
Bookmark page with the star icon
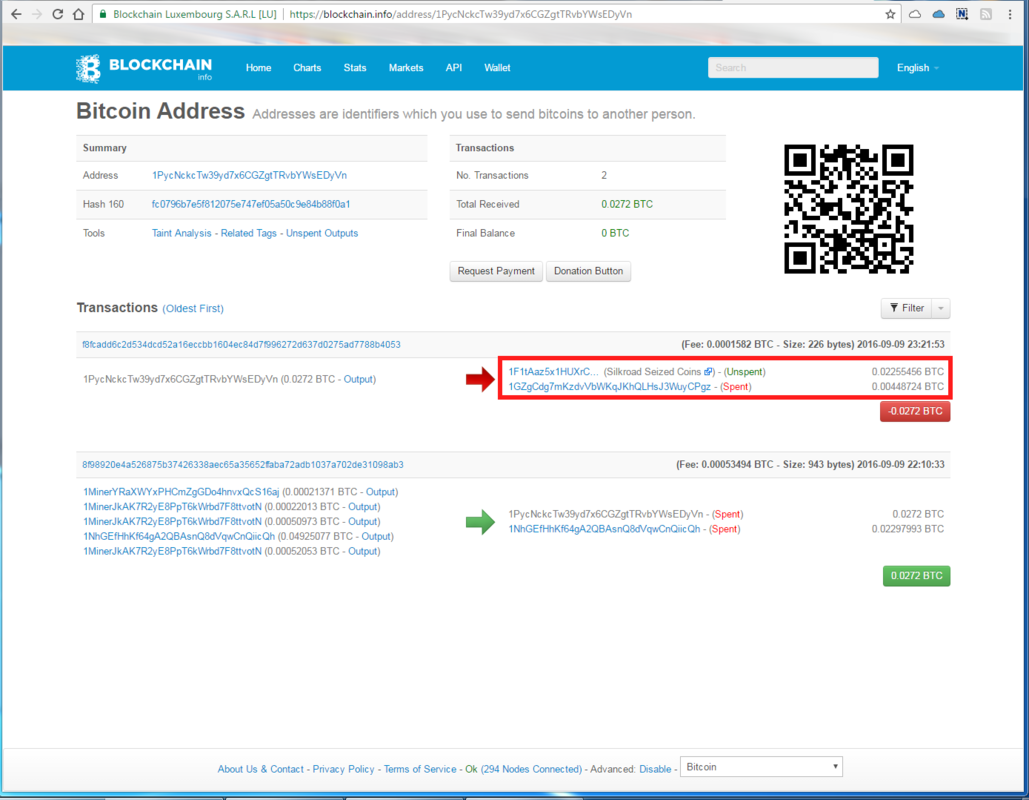[x=890, y=14]
